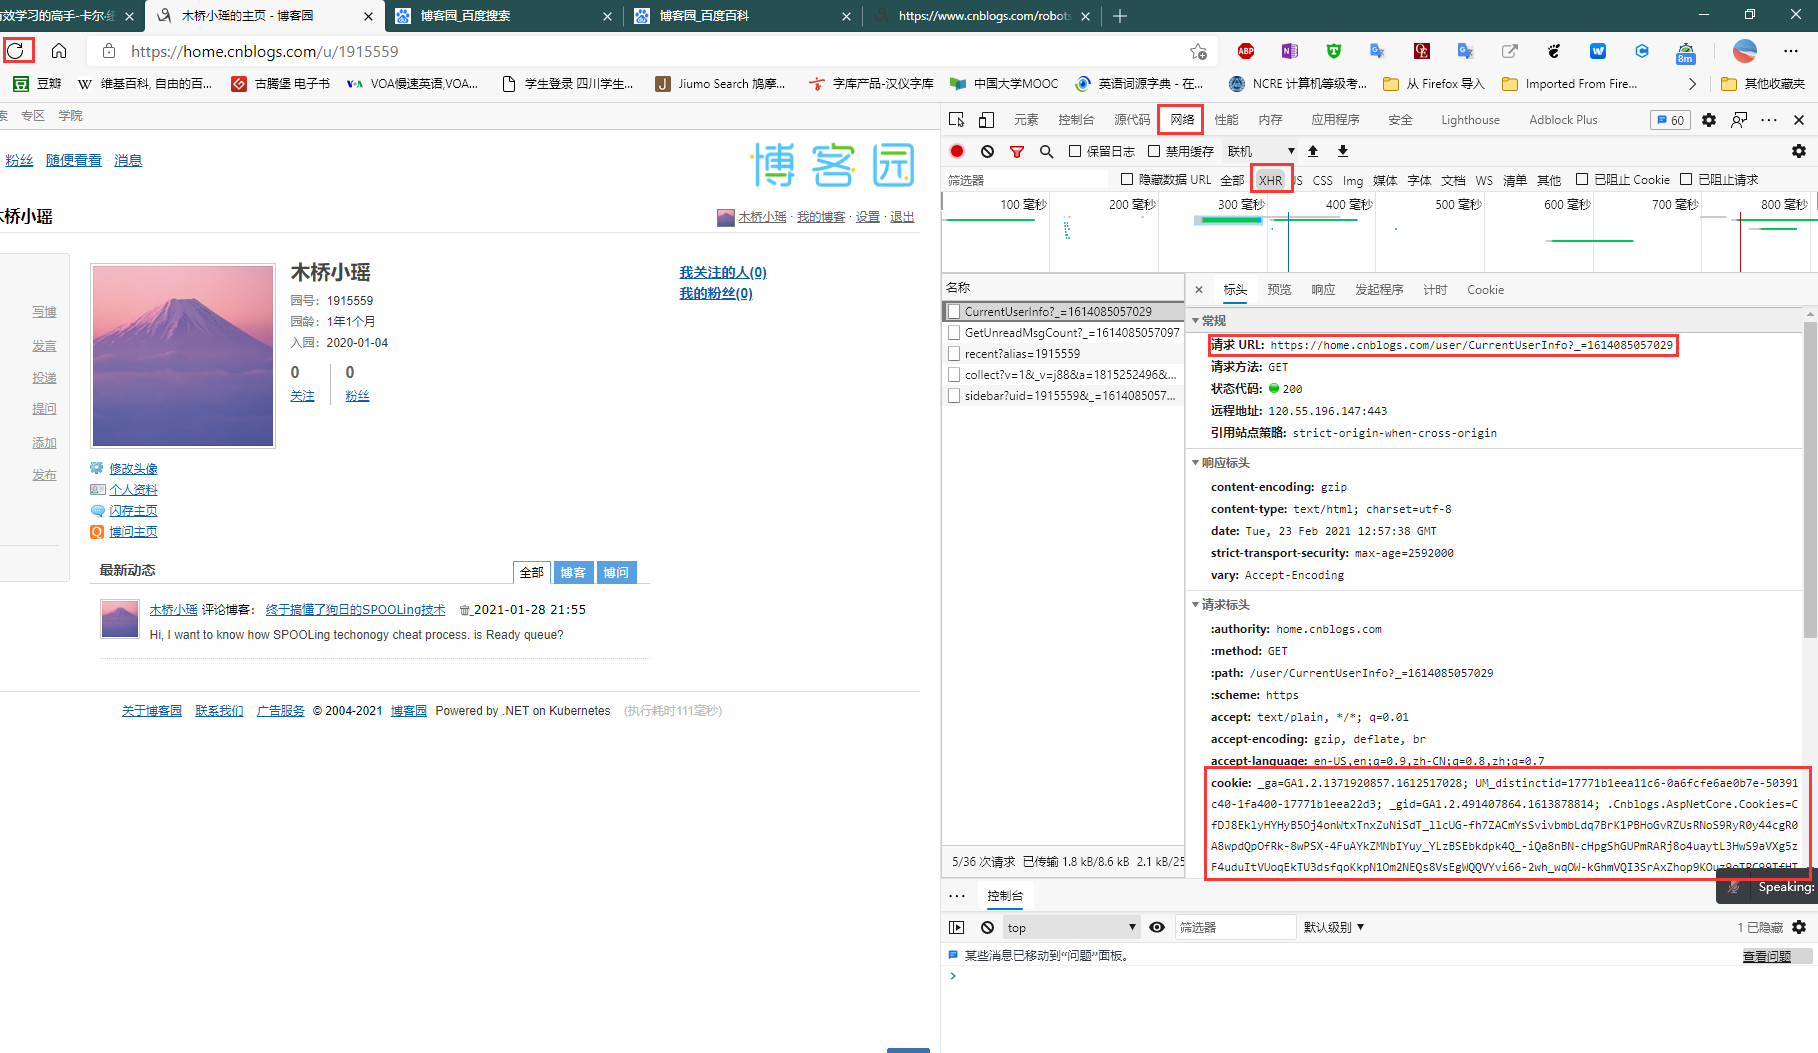Open the Cookie request tab
The height and width of the screenshot is (1053, 1818).
pos(1485,290)
